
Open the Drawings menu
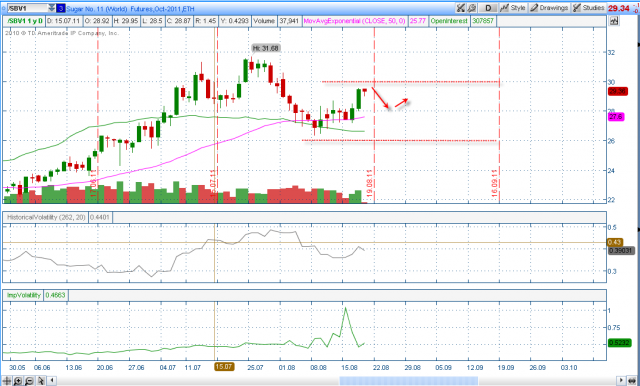point(549,8)
